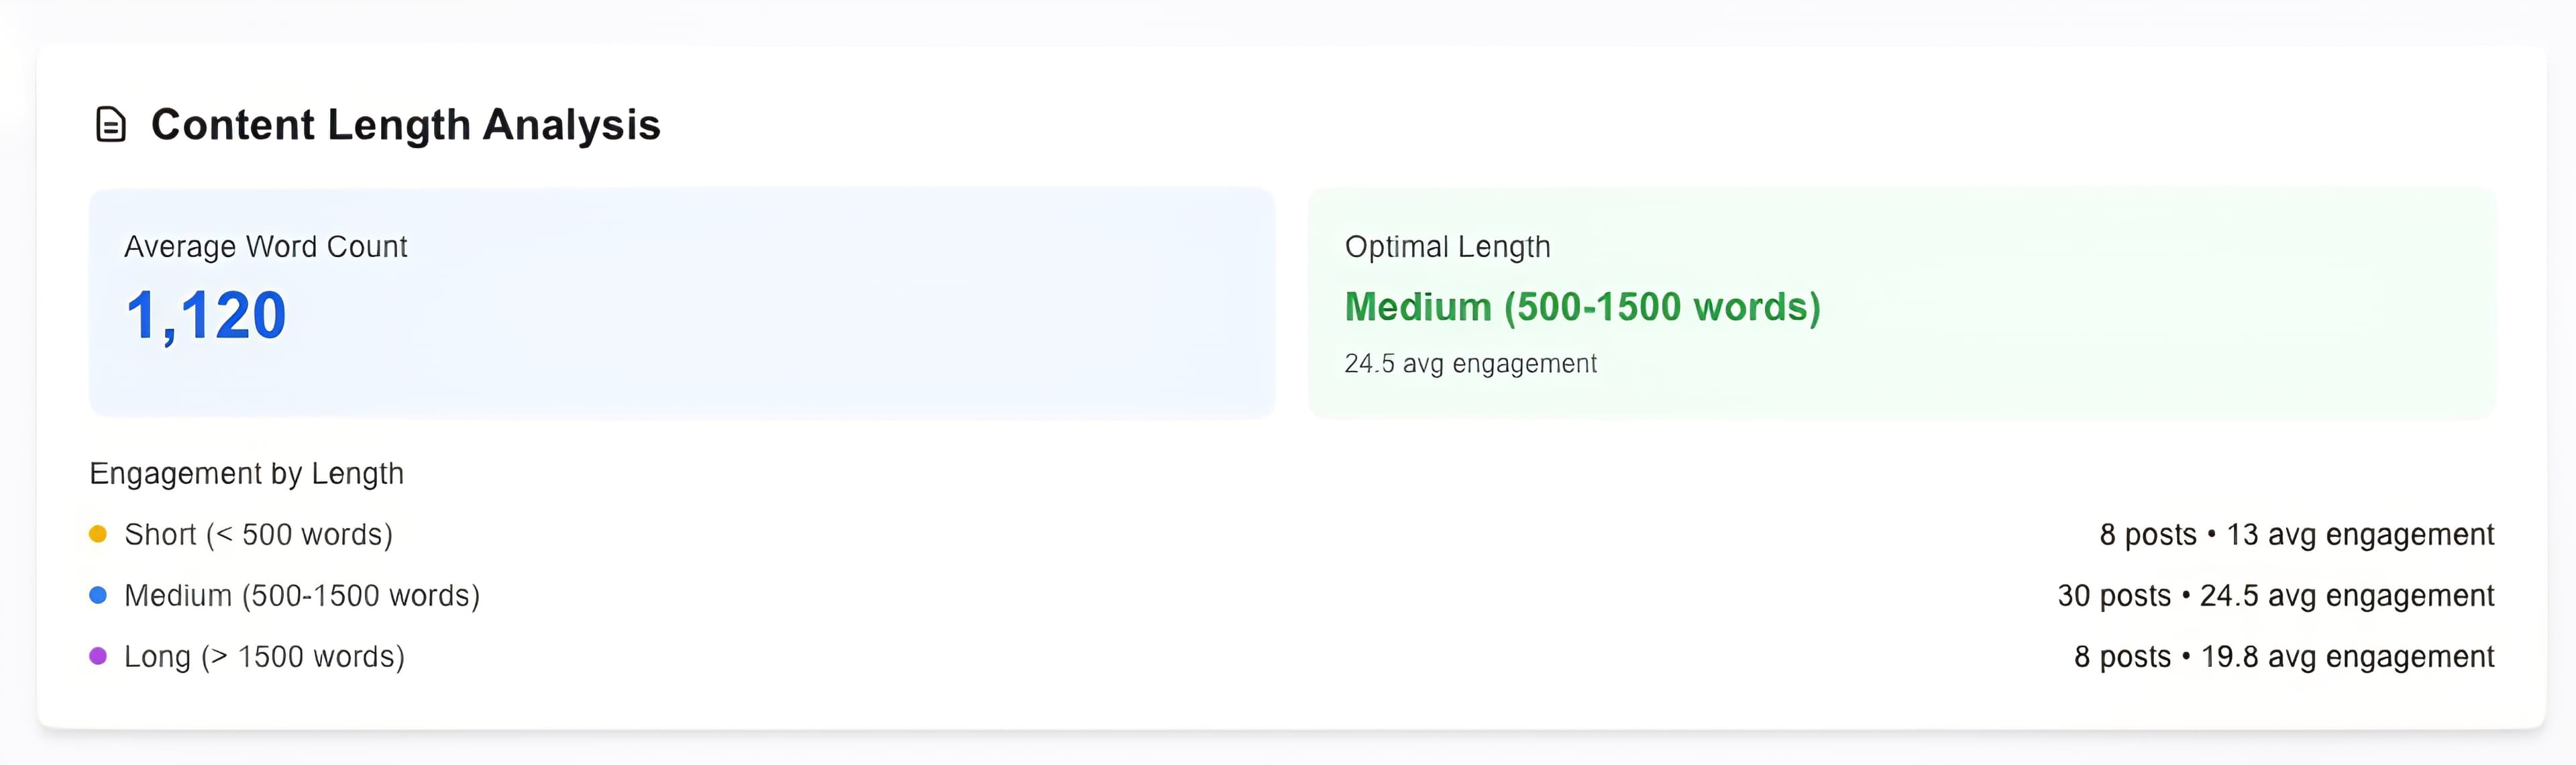Select the Engagement by Length section header

point(246,473)
